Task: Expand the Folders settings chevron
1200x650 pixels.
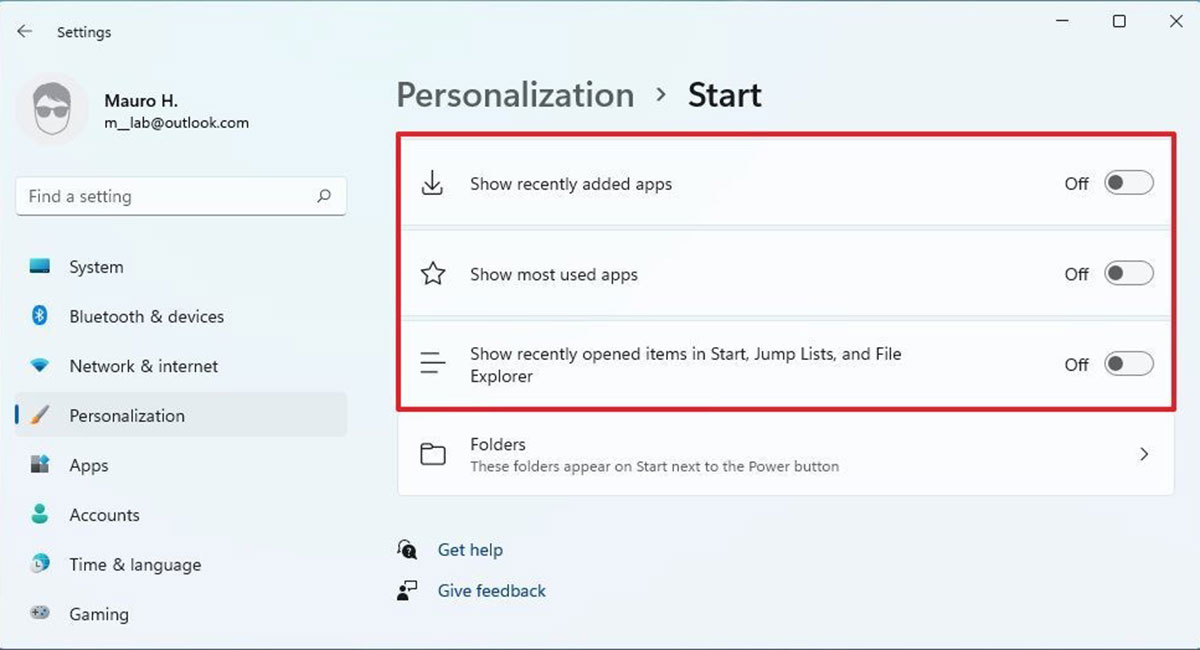Action: (1144, 454)
